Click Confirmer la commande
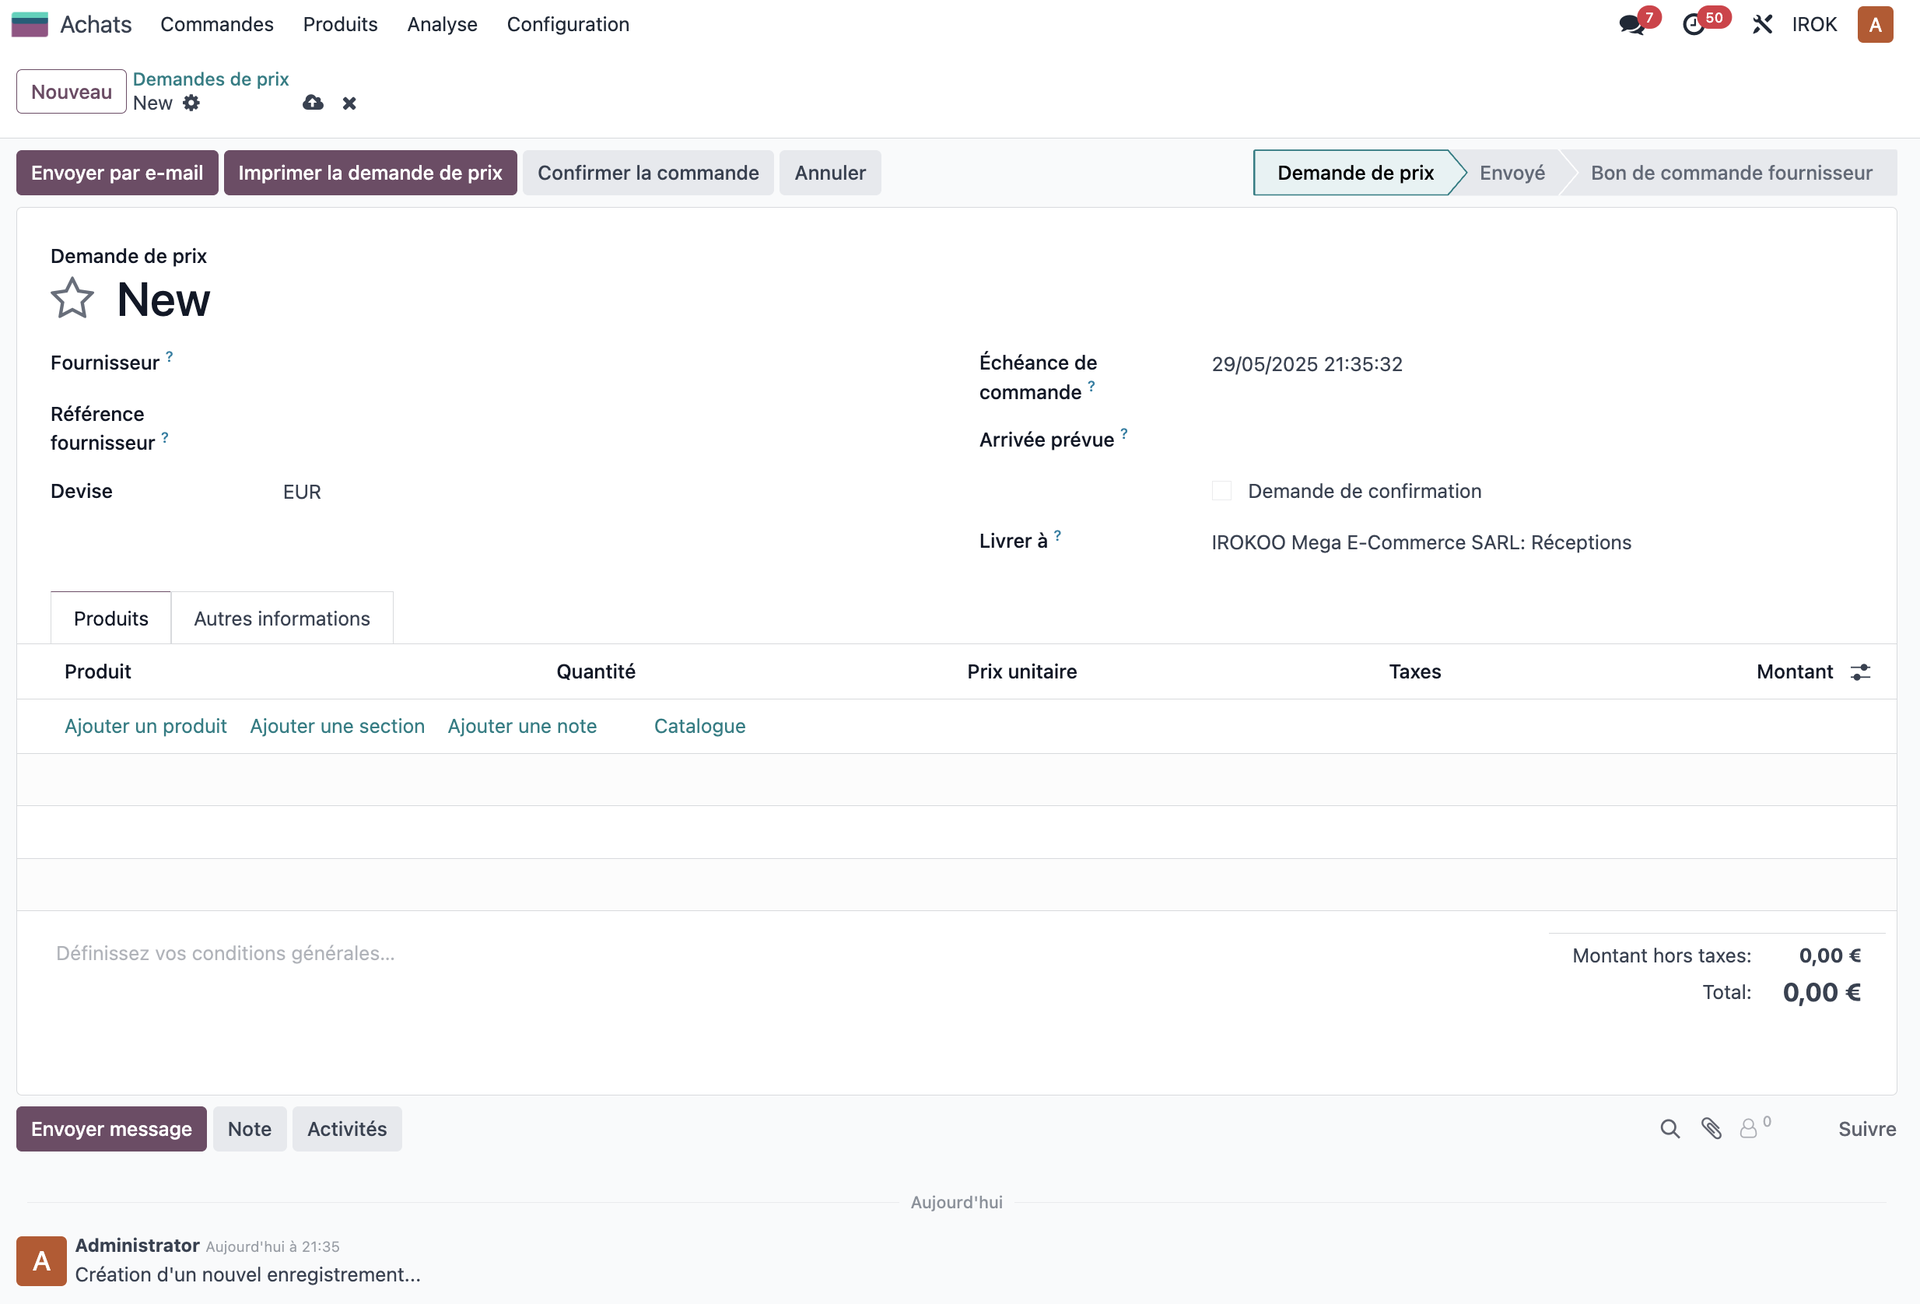Image resolution: width=1920 pixels, height=1304 pixels. pyautogui.click(x=648, y=173)
